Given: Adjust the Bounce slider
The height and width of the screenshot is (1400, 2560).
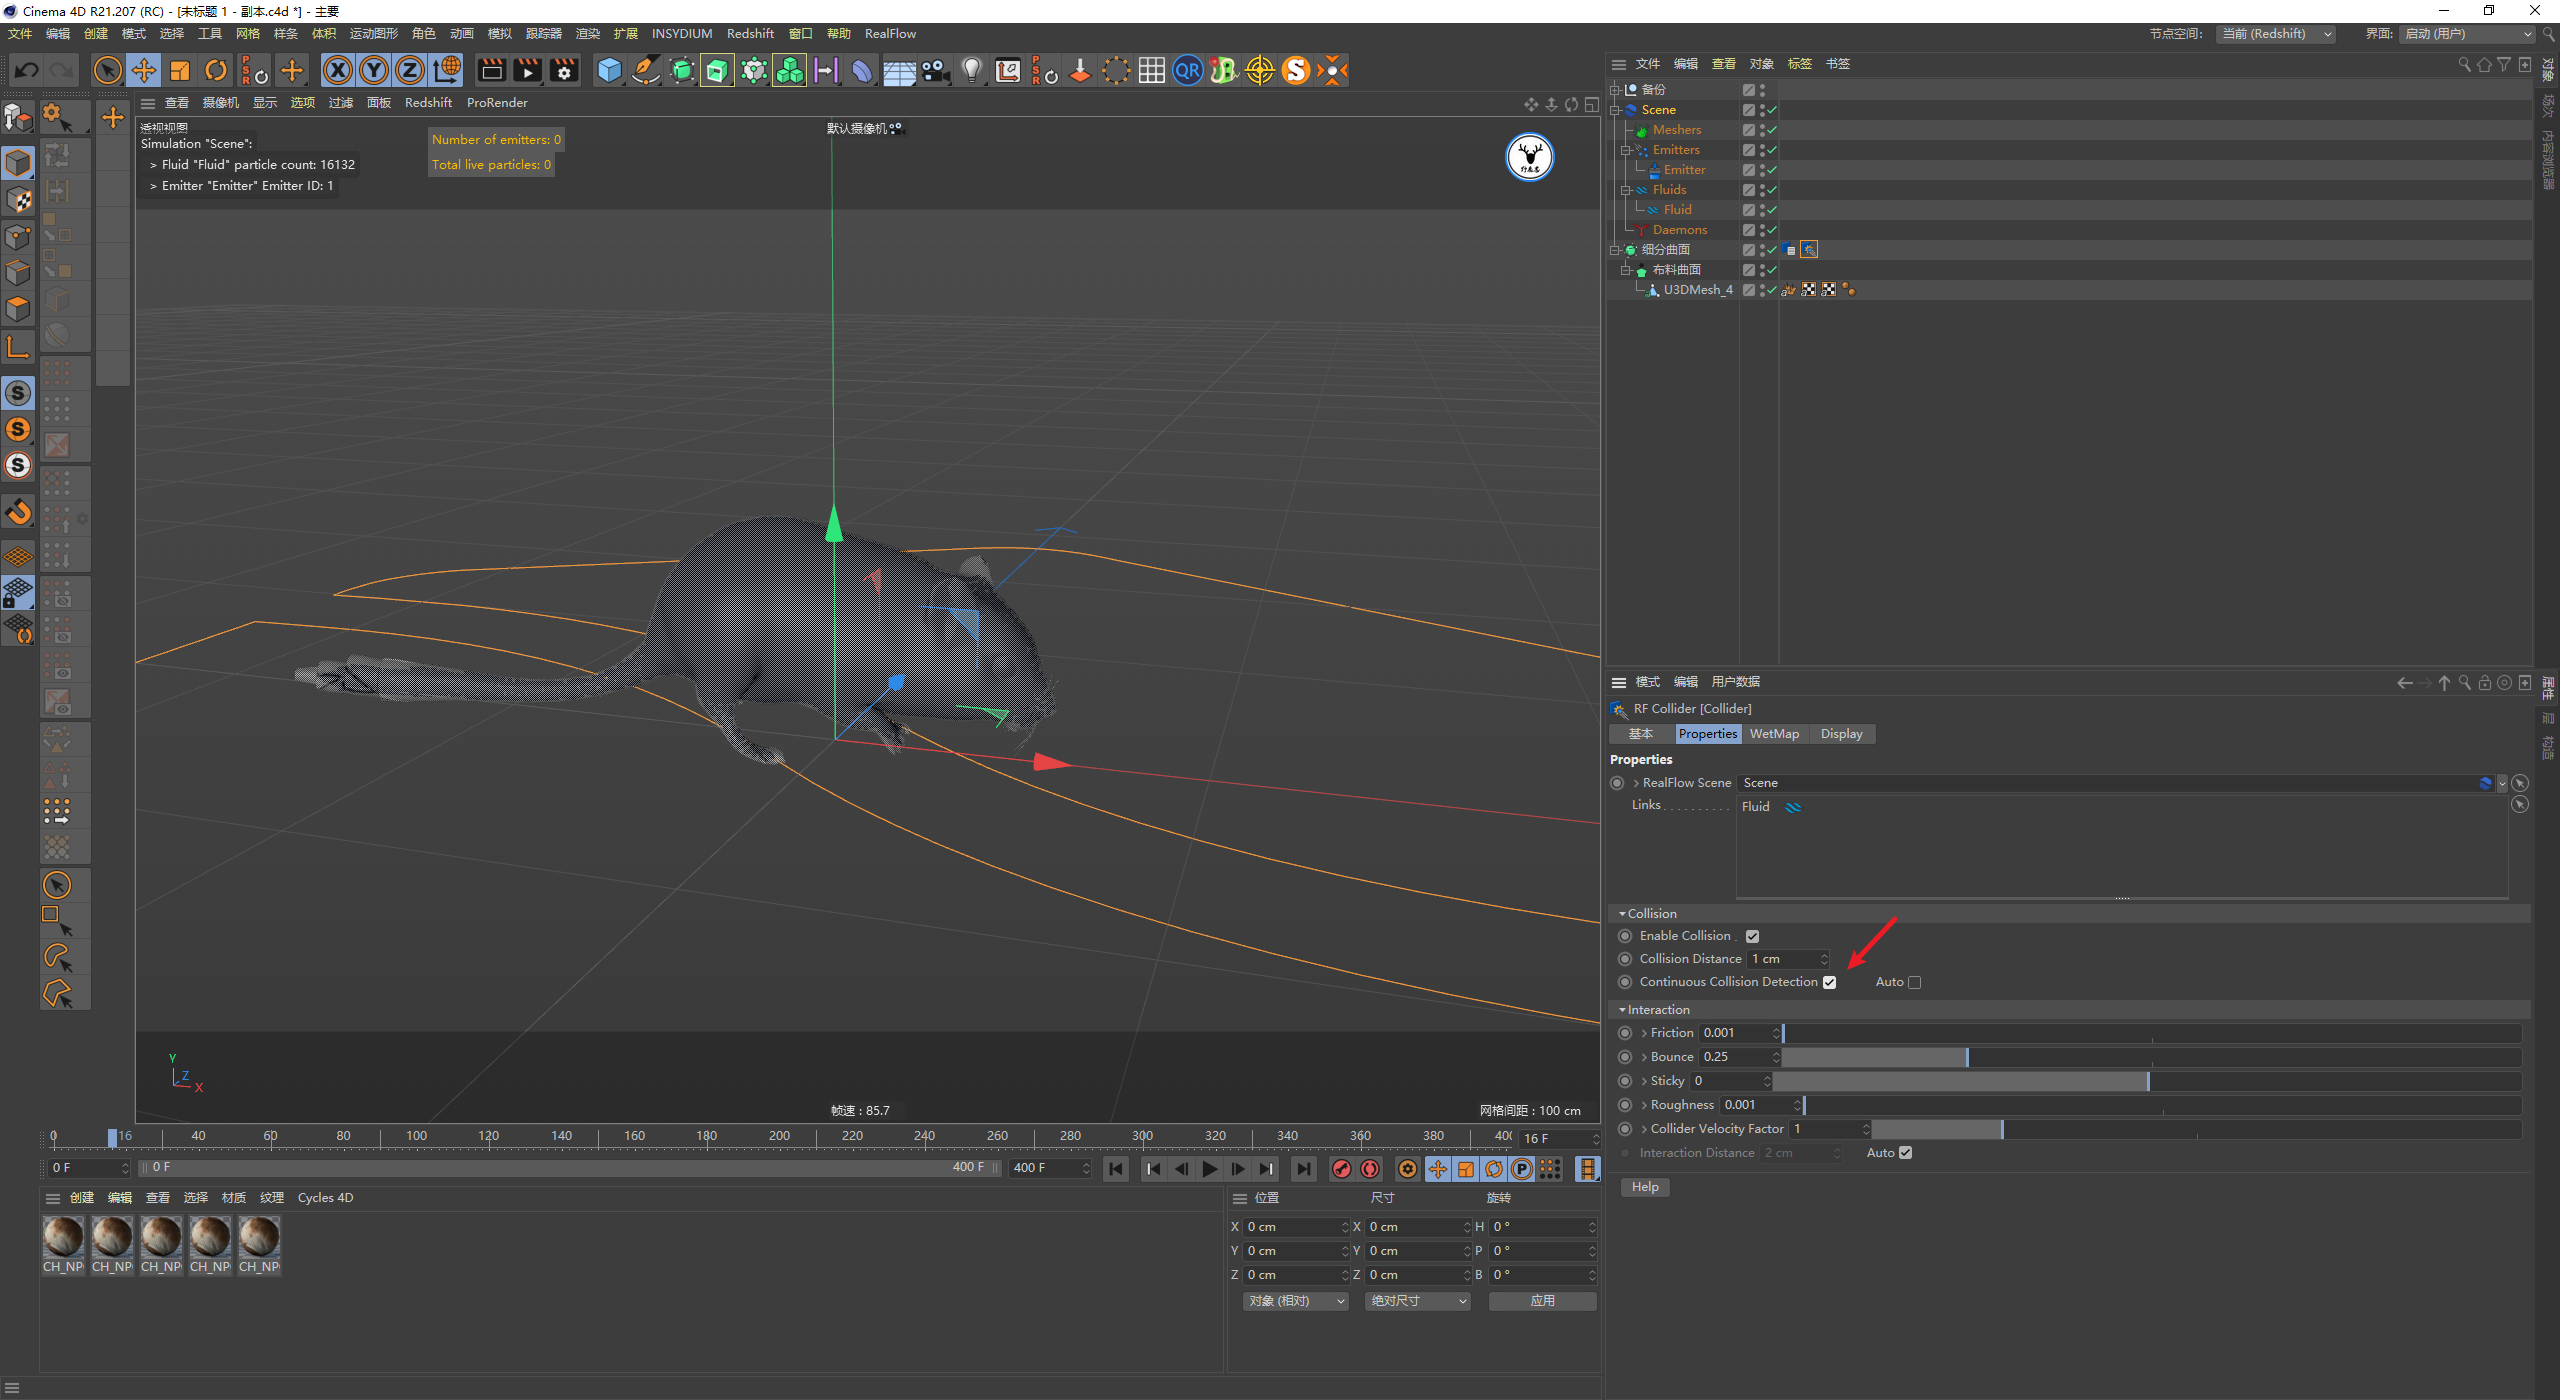Looking at the screenshot, I should coord(1966,1057).
